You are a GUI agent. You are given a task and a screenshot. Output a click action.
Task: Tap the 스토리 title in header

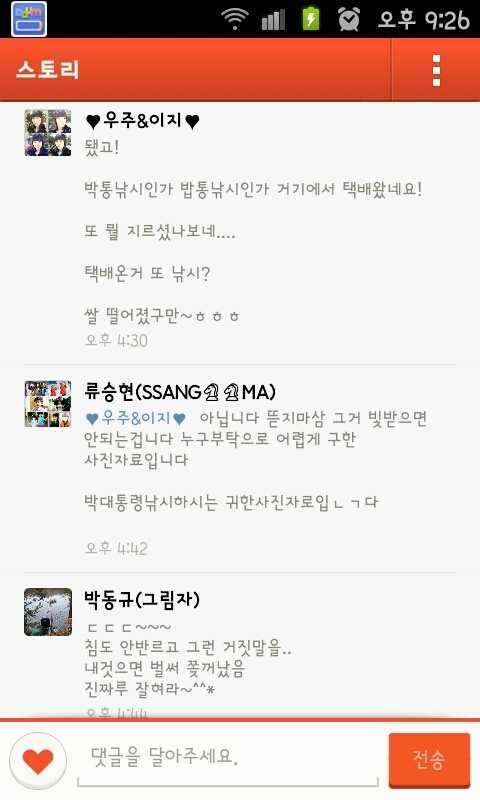47,70
